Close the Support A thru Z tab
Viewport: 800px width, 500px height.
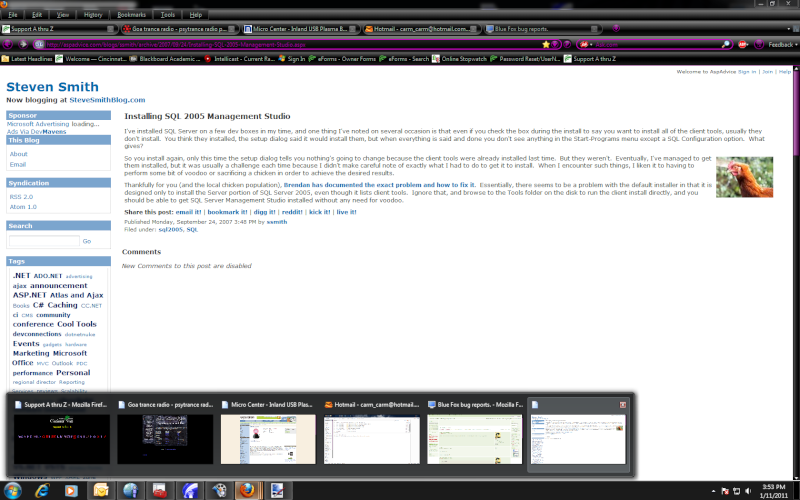point(110,29)
